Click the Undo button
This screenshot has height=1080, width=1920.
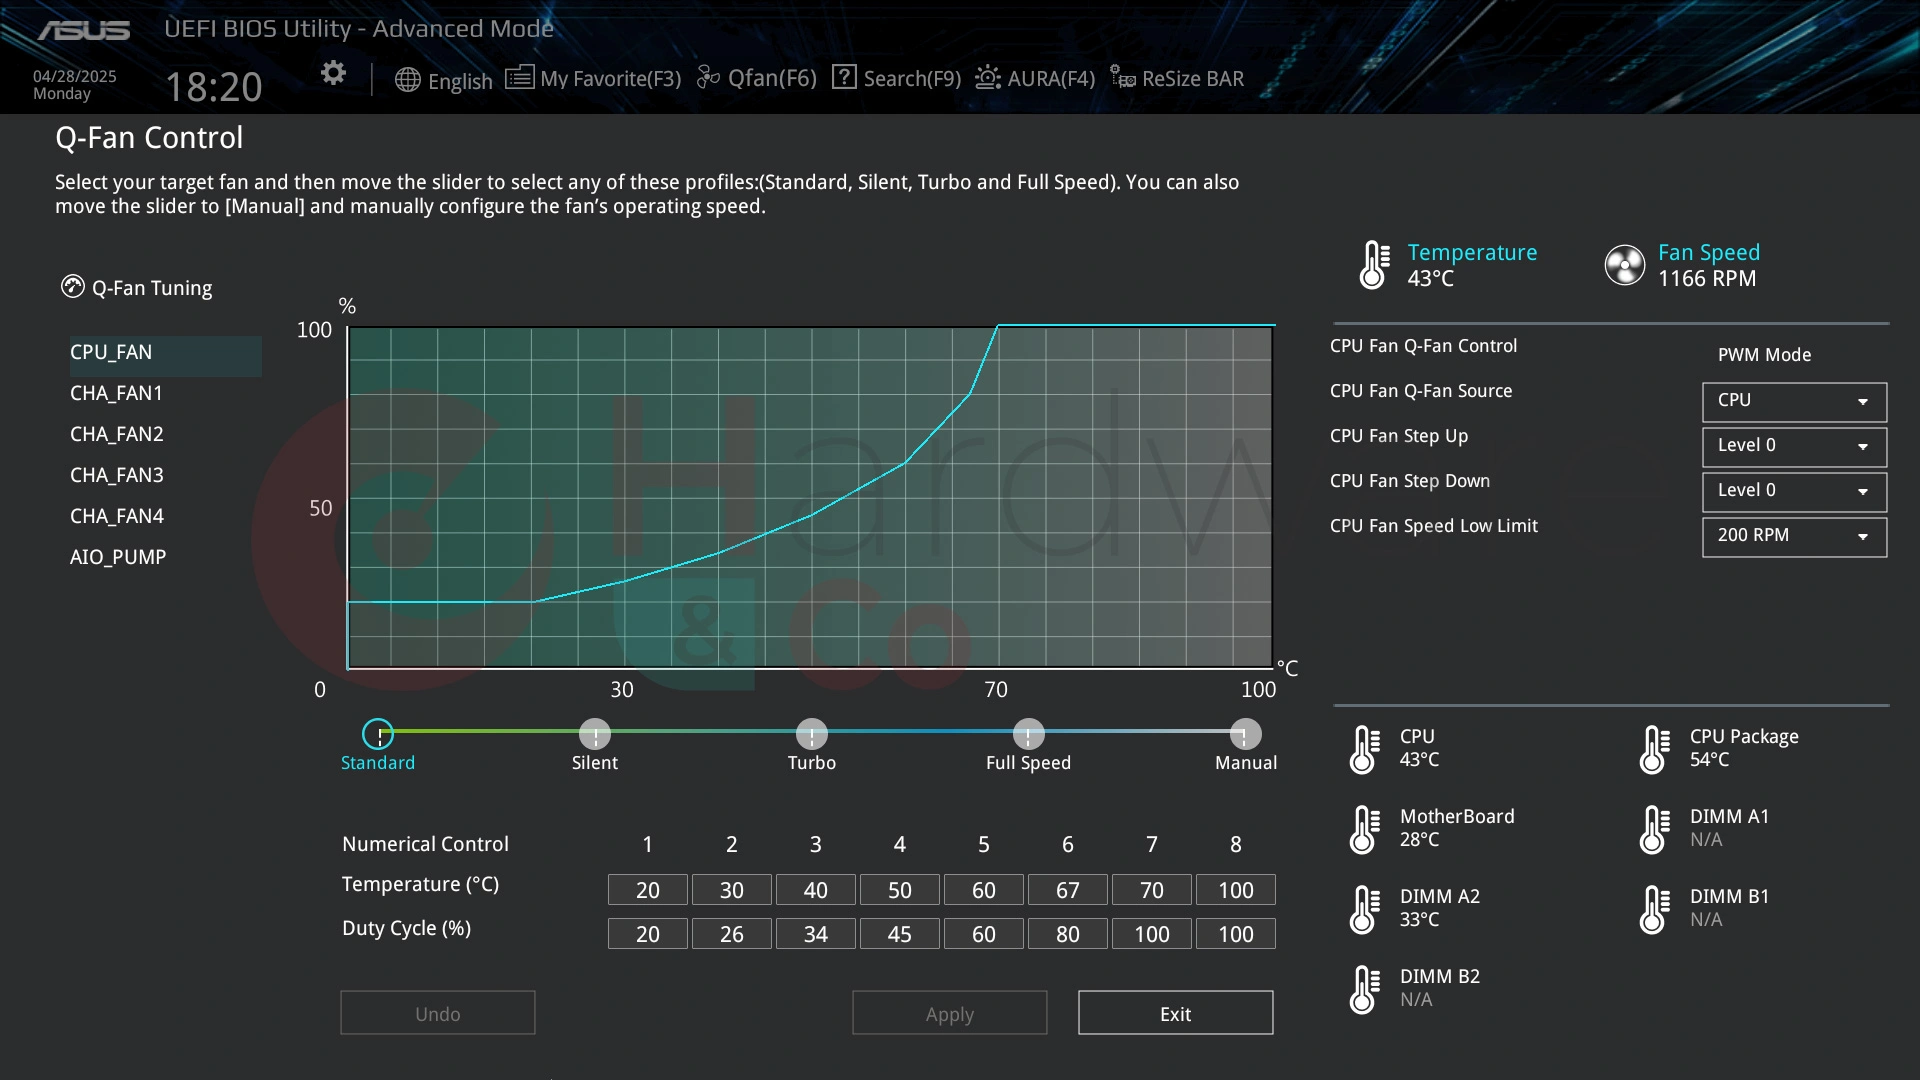[438, 1013]
